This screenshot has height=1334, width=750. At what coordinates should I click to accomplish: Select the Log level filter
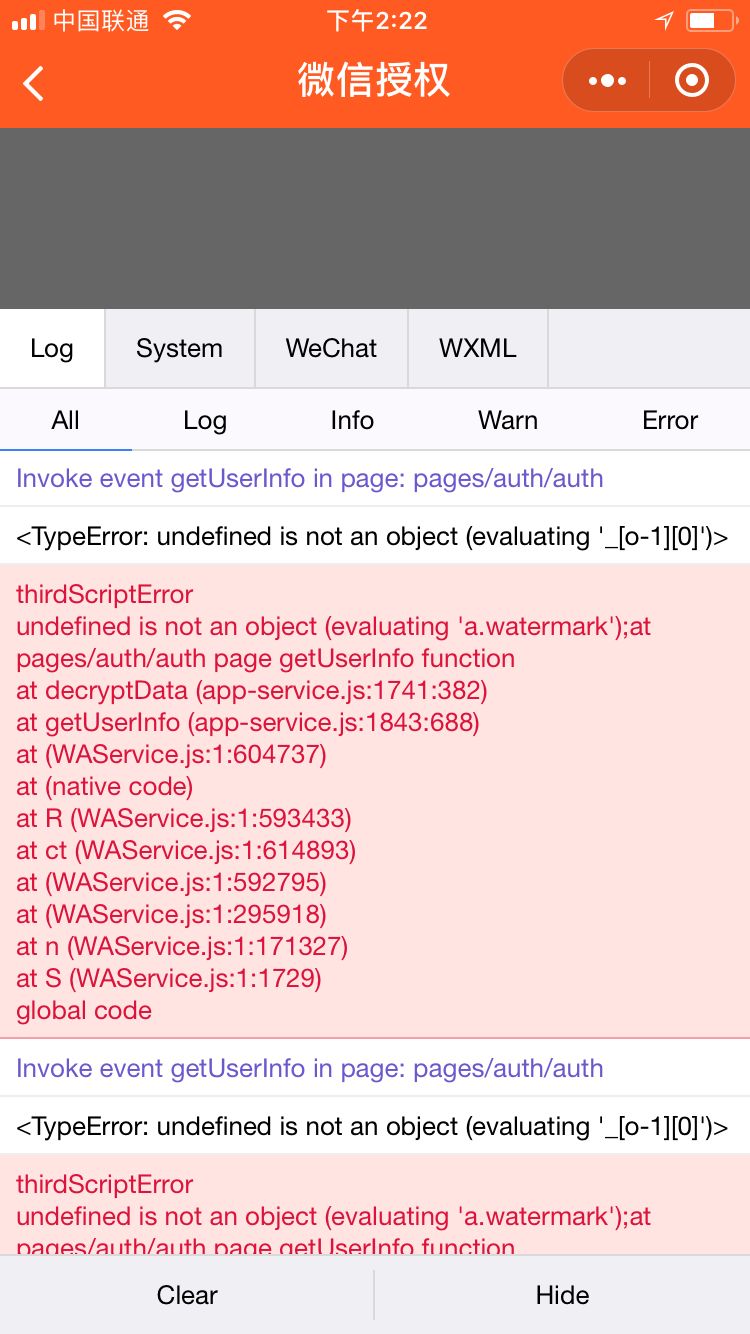point(205,420)
